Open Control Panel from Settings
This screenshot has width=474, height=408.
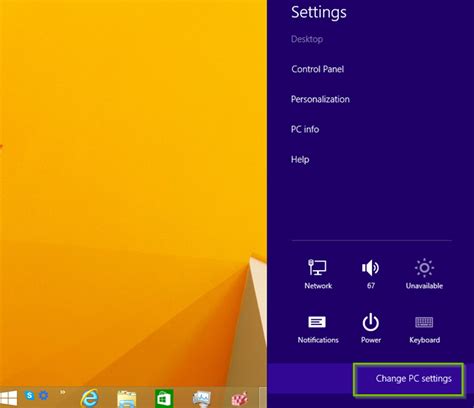click(317, 69)
